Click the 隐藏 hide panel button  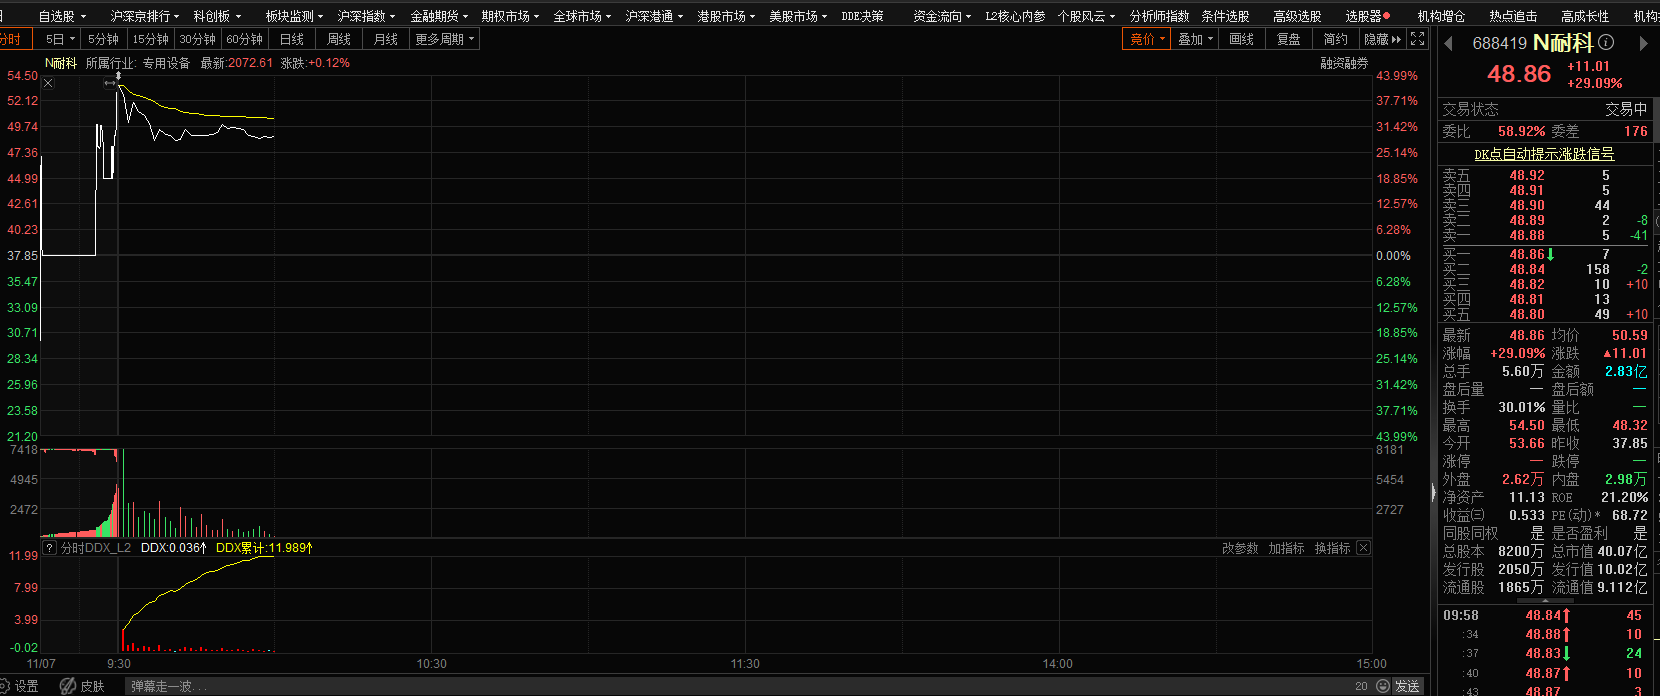pos(1382,39)
